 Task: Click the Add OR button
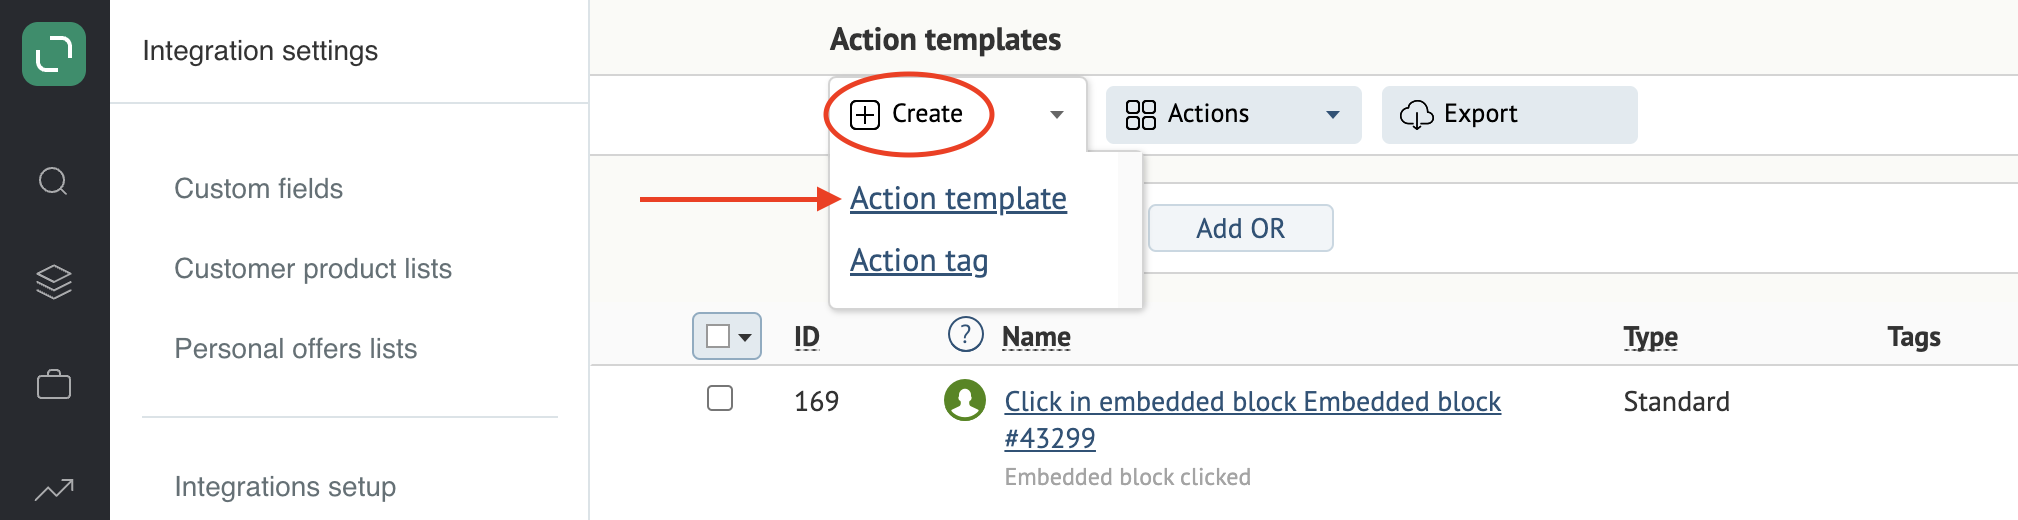[x=1240, y=228]
